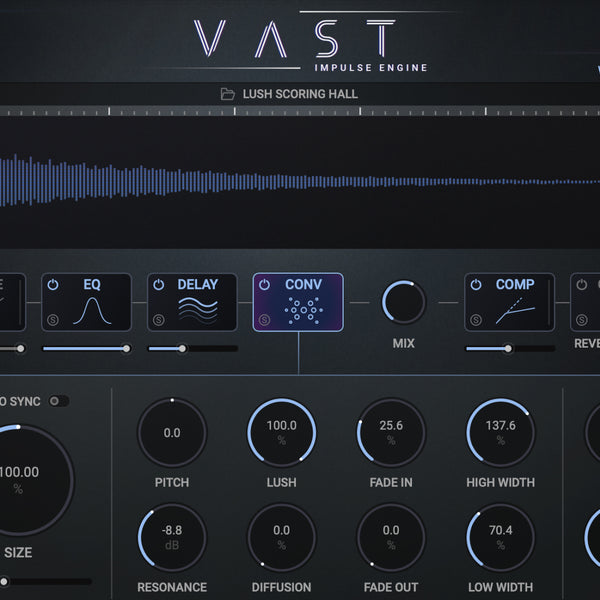Click the SIZE knob
This screenshot has height=600, width=600.
tap(18, 480)
